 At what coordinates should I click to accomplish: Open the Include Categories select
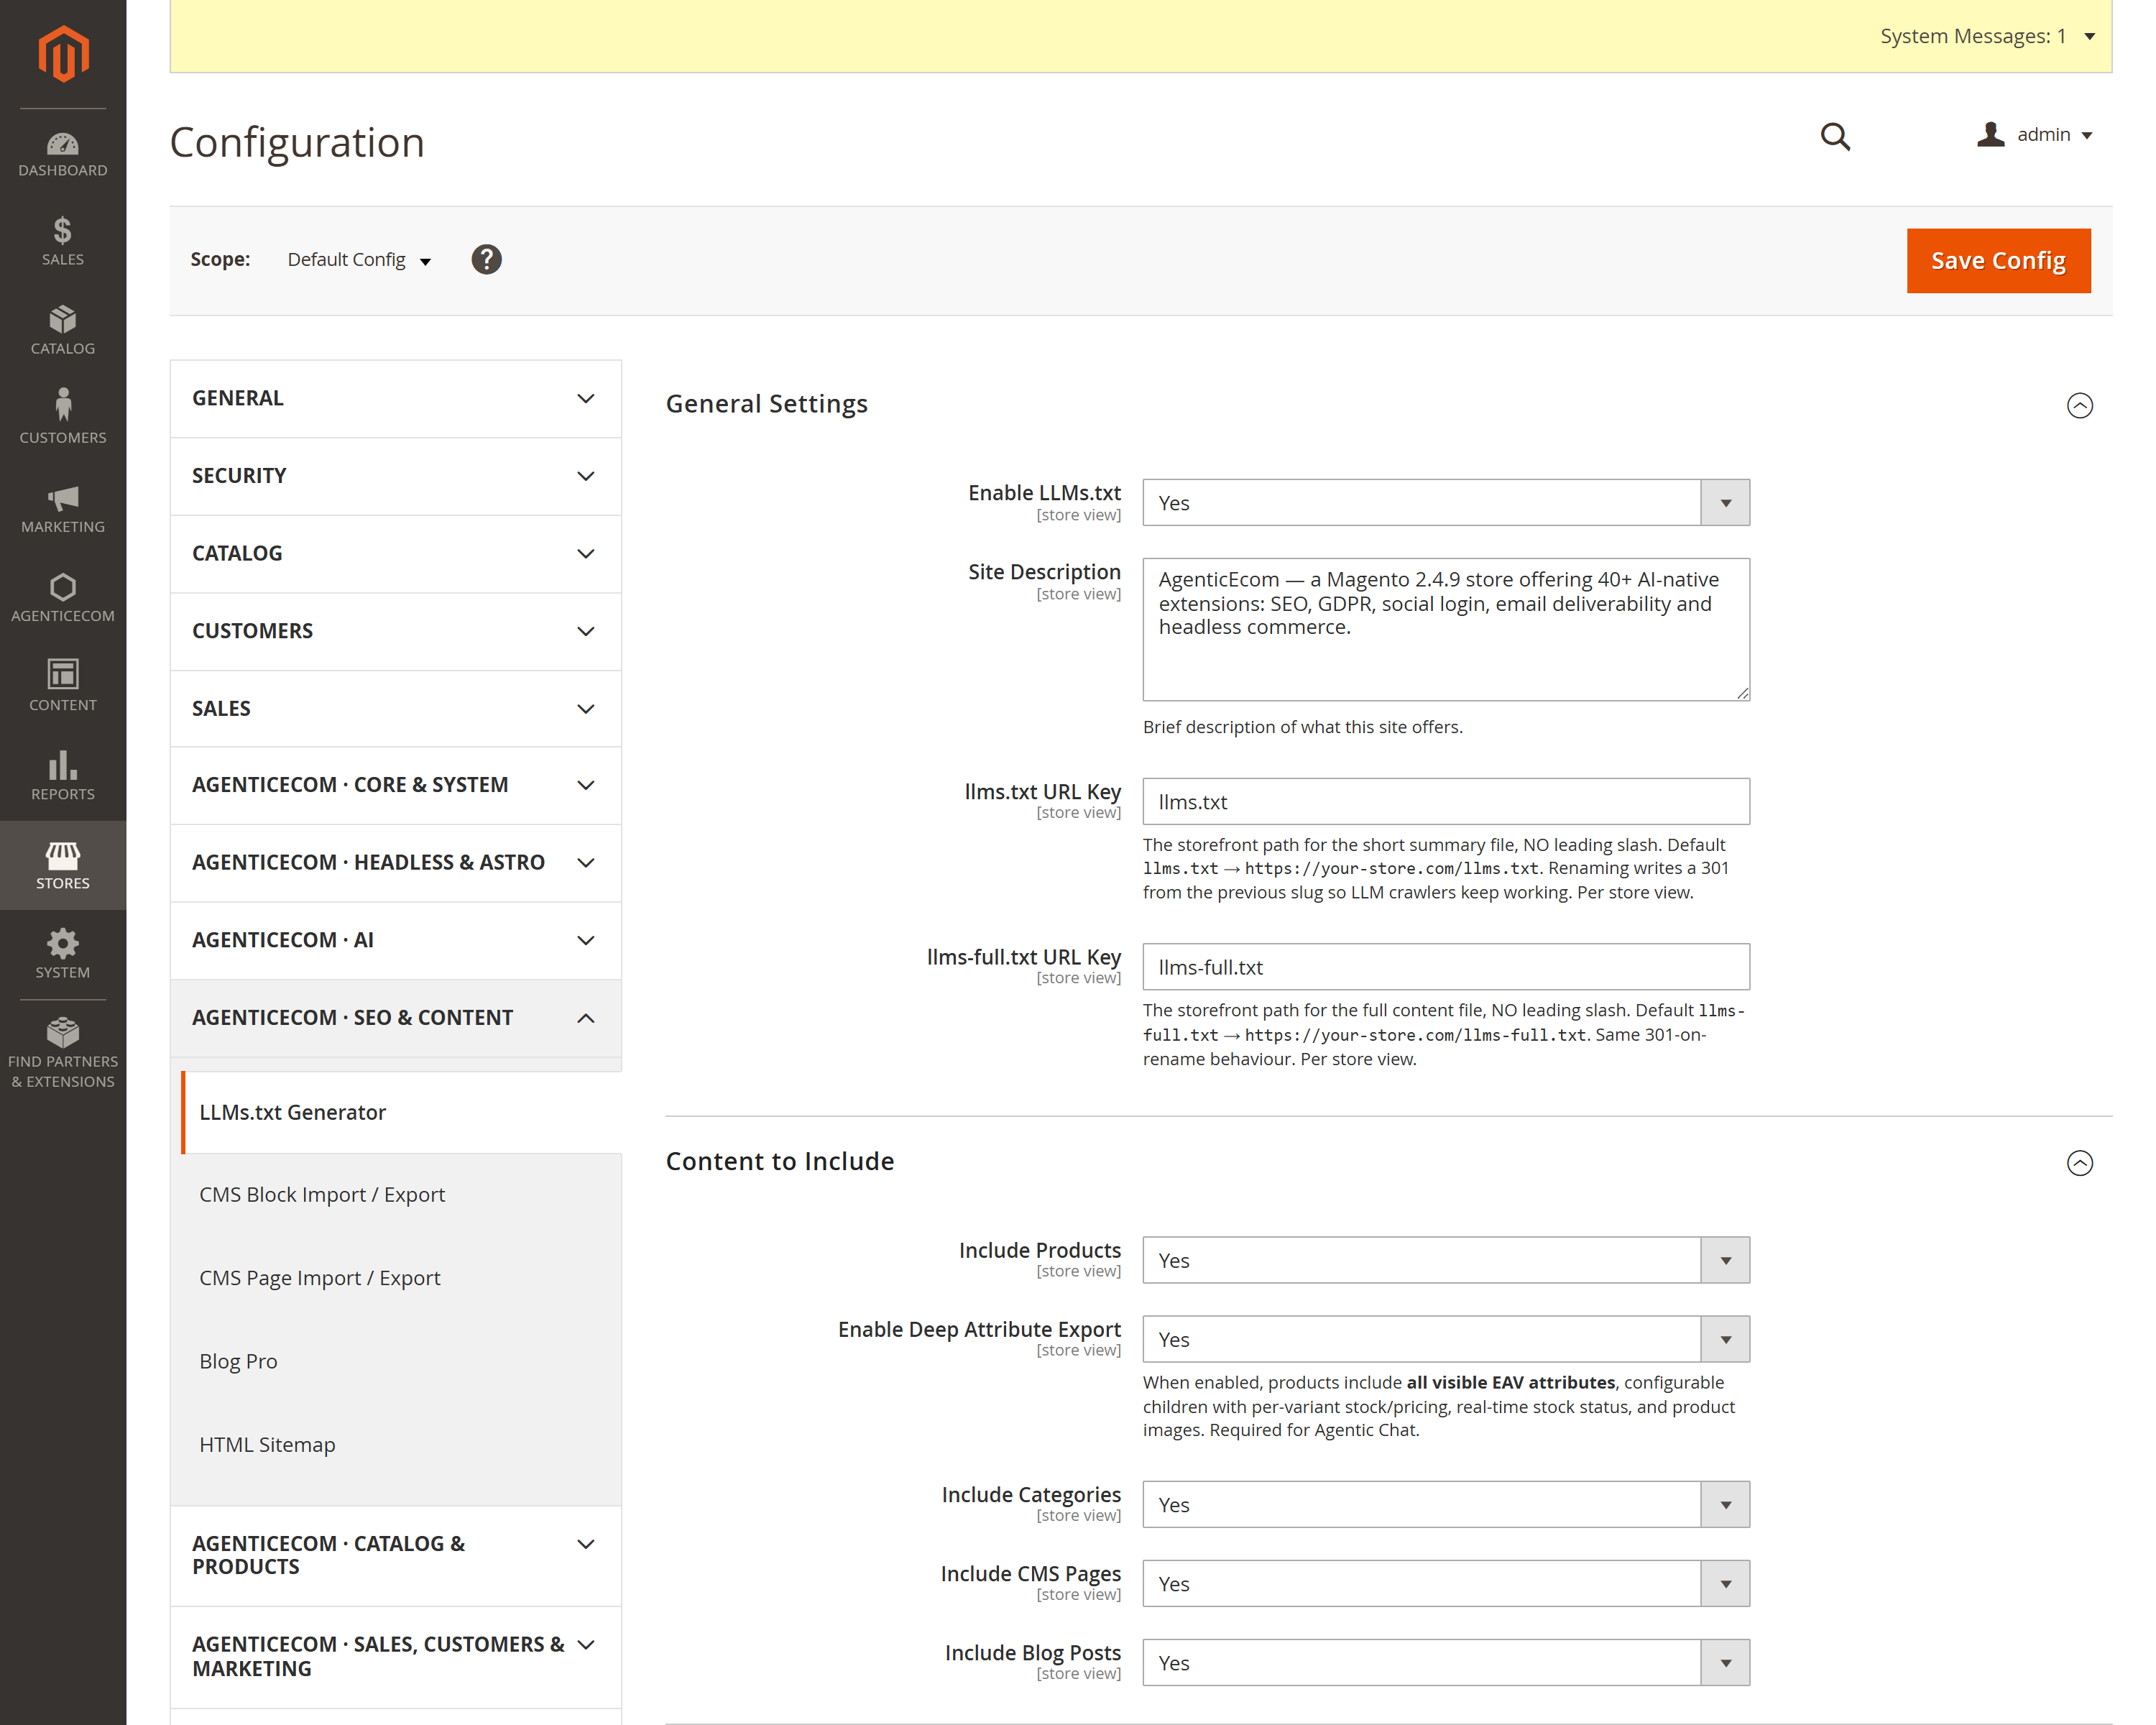pyautogui.click(x=1446, y=1504)
